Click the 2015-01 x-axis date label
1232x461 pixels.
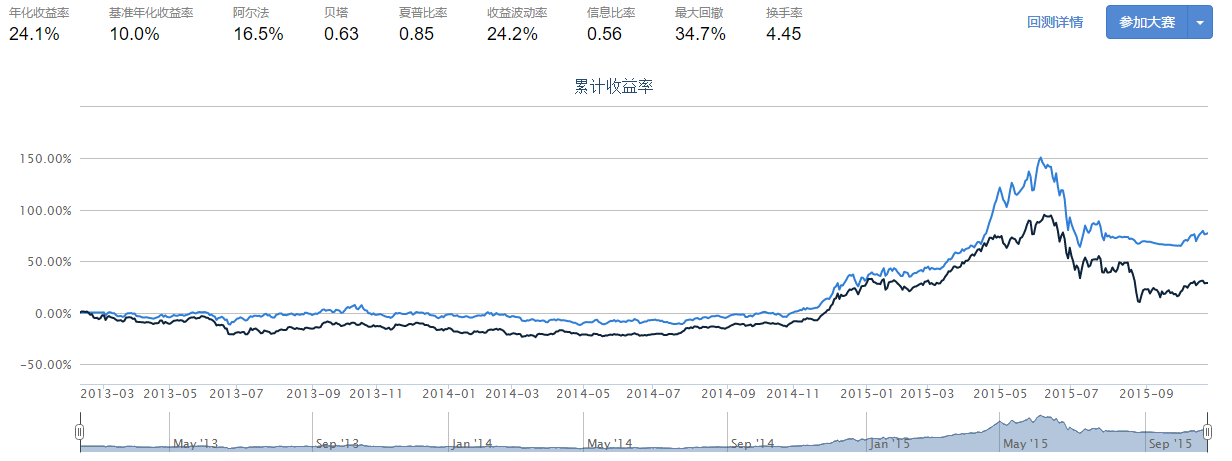[x=866, y=394]
